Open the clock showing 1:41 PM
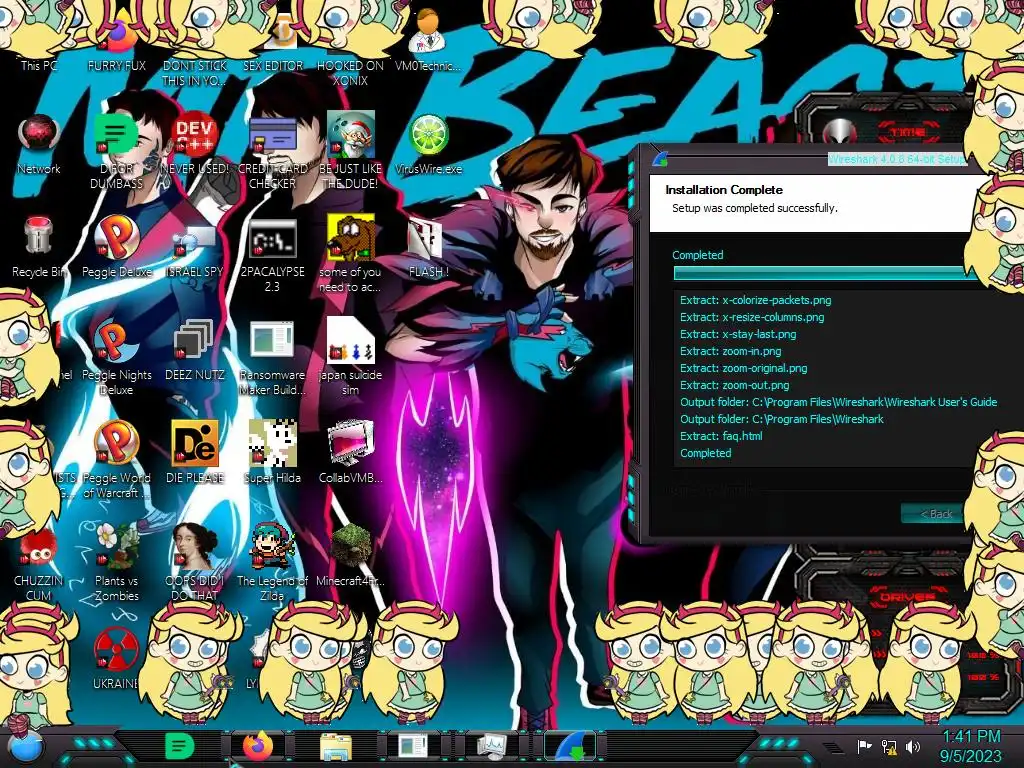 [971, 737]
